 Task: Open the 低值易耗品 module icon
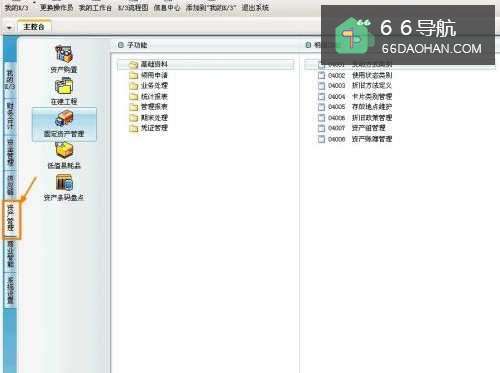tap(64, 155)
